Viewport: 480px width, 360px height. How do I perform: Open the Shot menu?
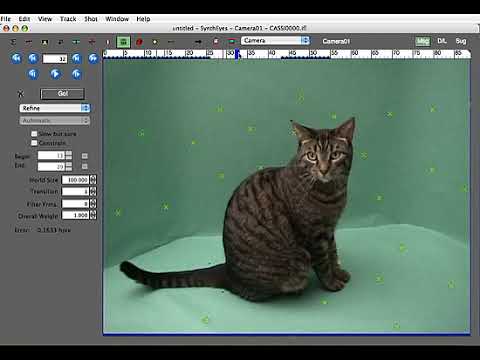(91, 19)
